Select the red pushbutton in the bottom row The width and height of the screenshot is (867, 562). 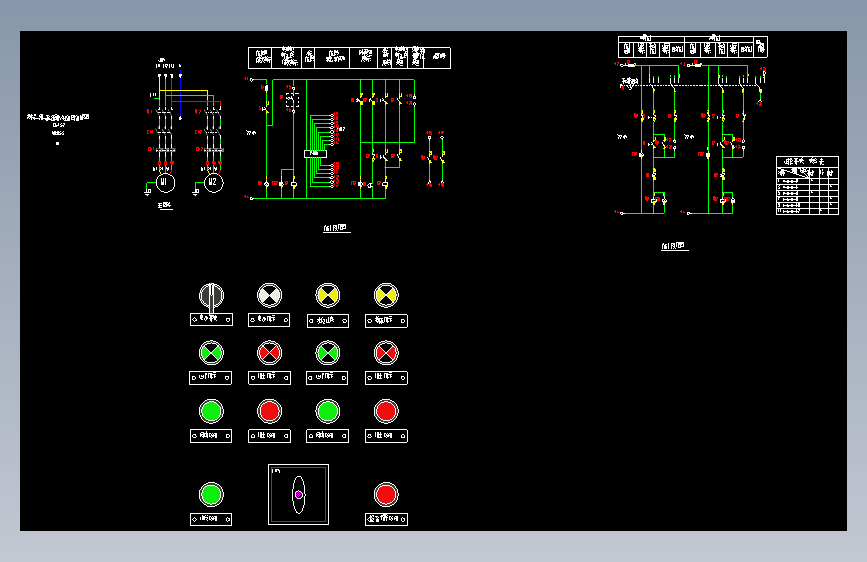(386, 495)
